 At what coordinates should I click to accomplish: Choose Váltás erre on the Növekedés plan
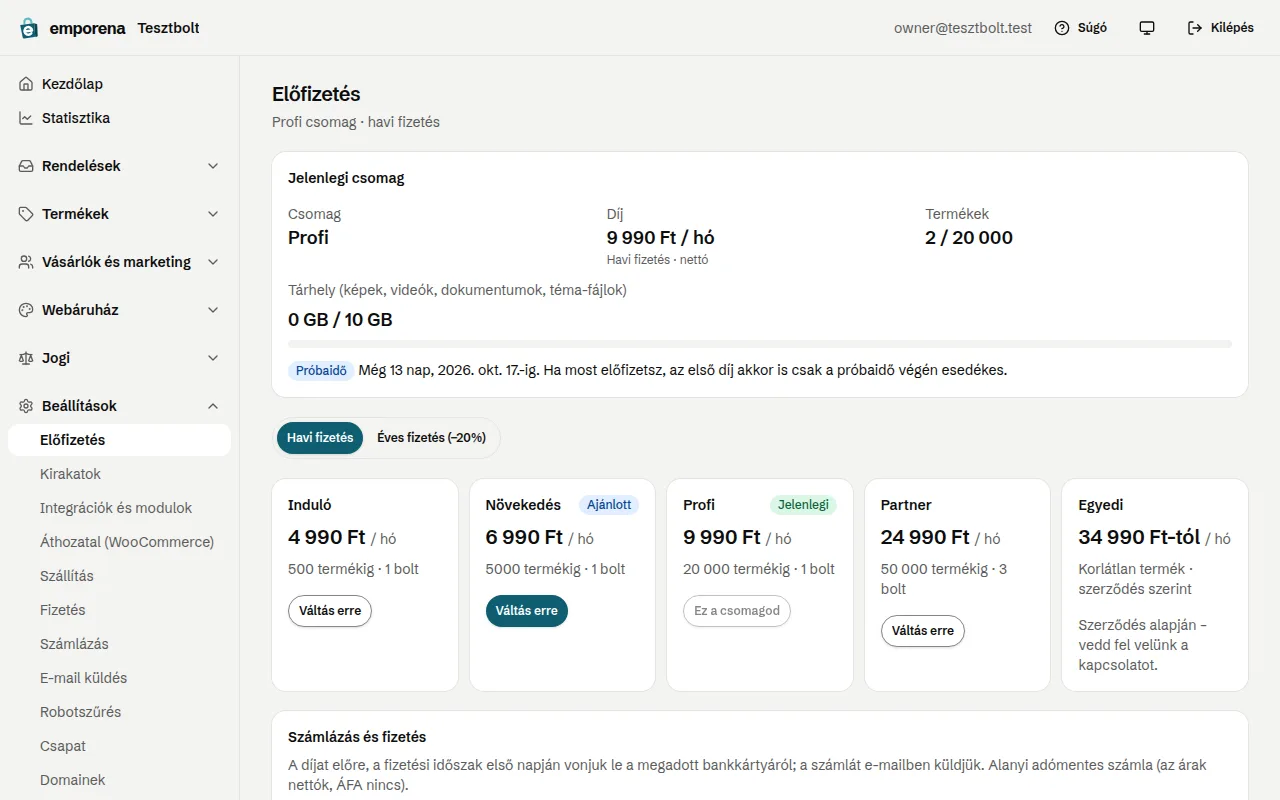click(x=527, y=611)
